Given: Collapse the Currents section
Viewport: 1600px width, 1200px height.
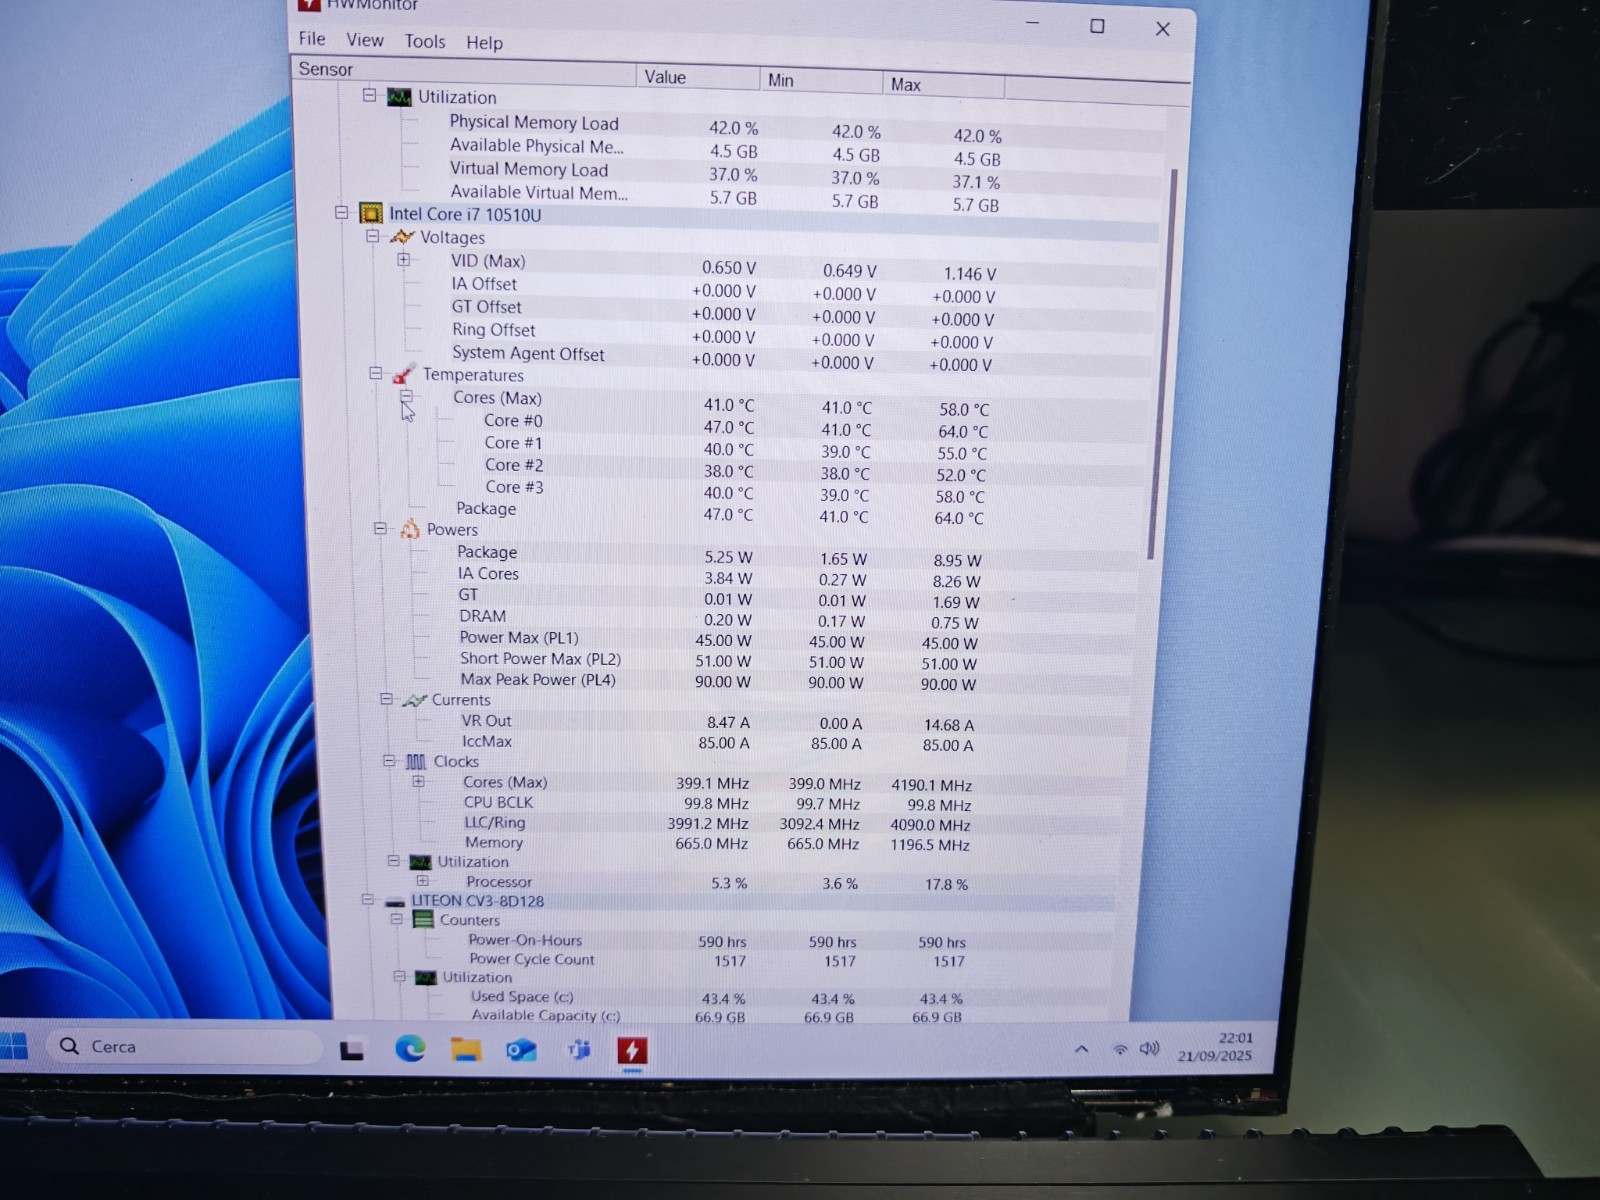Looking at the screenshot, I should click(x=386, y=699).
